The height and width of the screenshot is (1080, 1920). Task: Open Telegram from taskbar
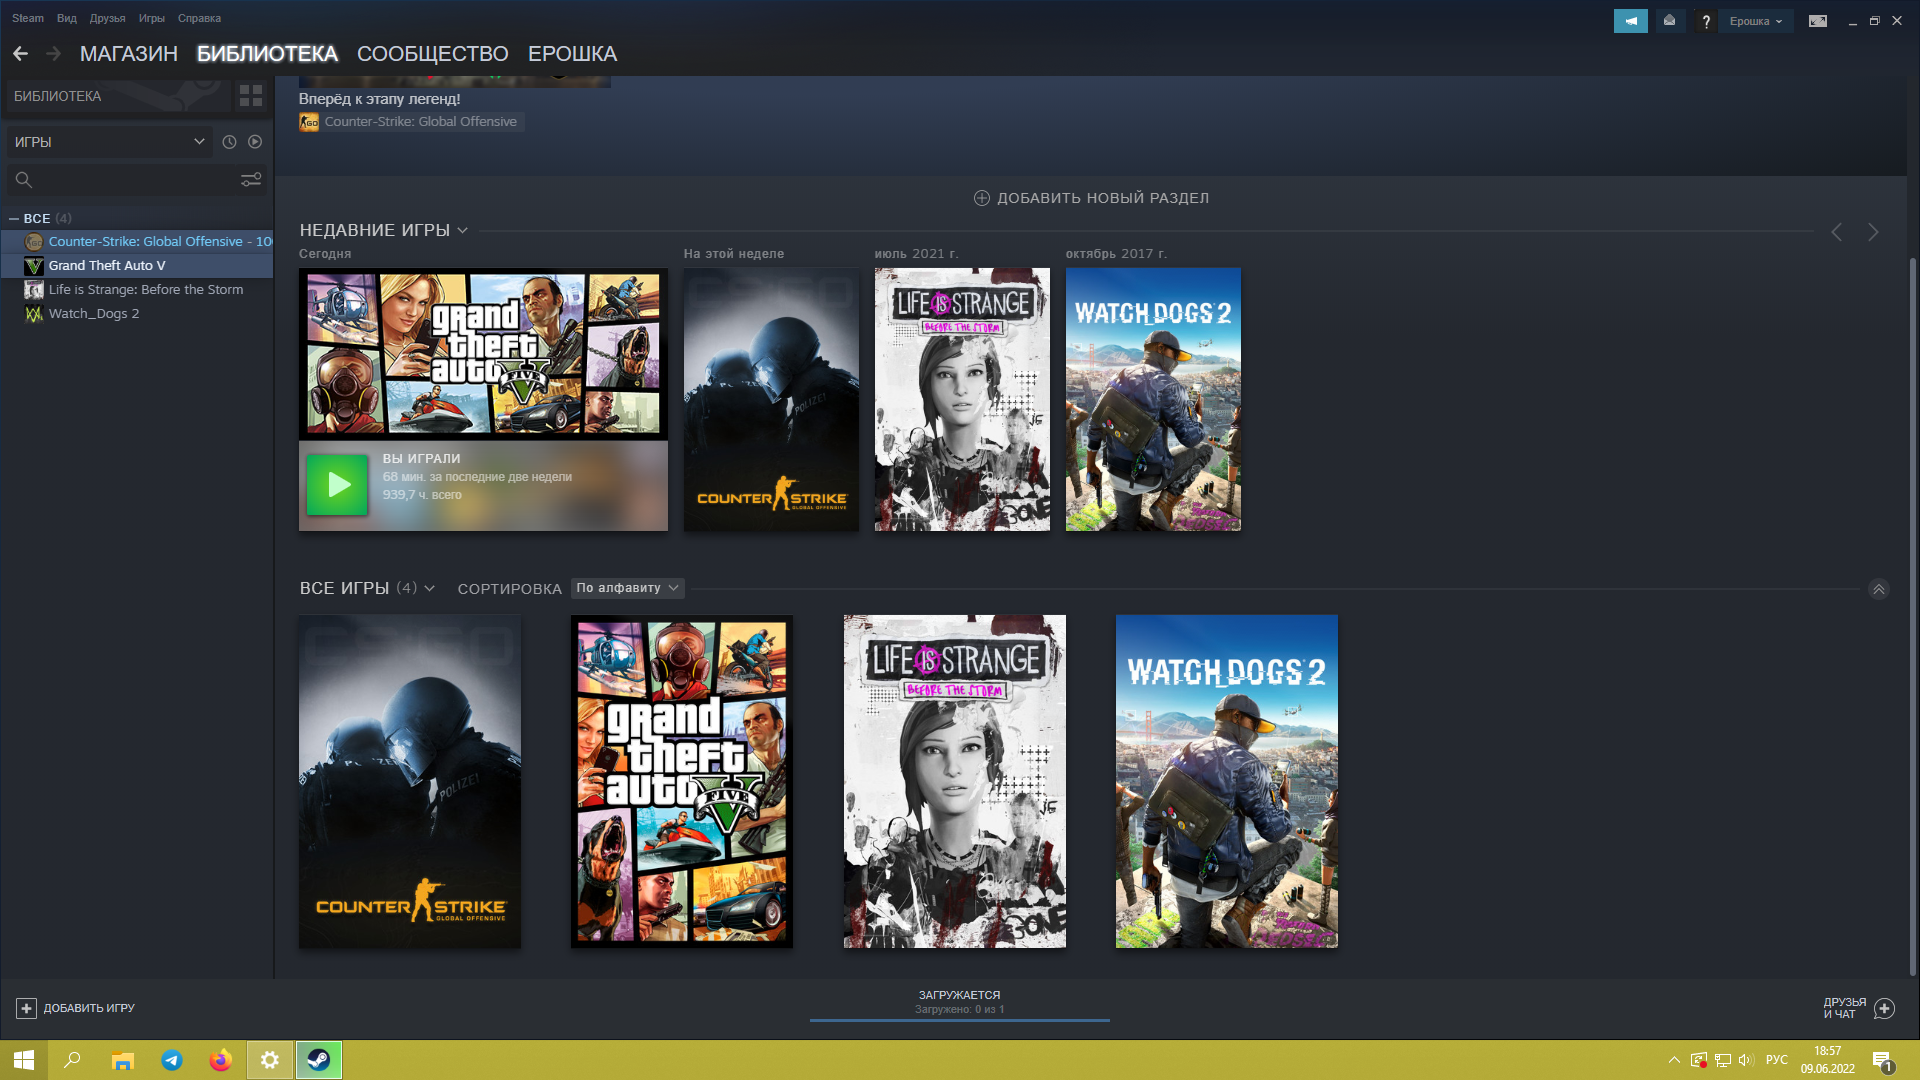[172, 1060]
